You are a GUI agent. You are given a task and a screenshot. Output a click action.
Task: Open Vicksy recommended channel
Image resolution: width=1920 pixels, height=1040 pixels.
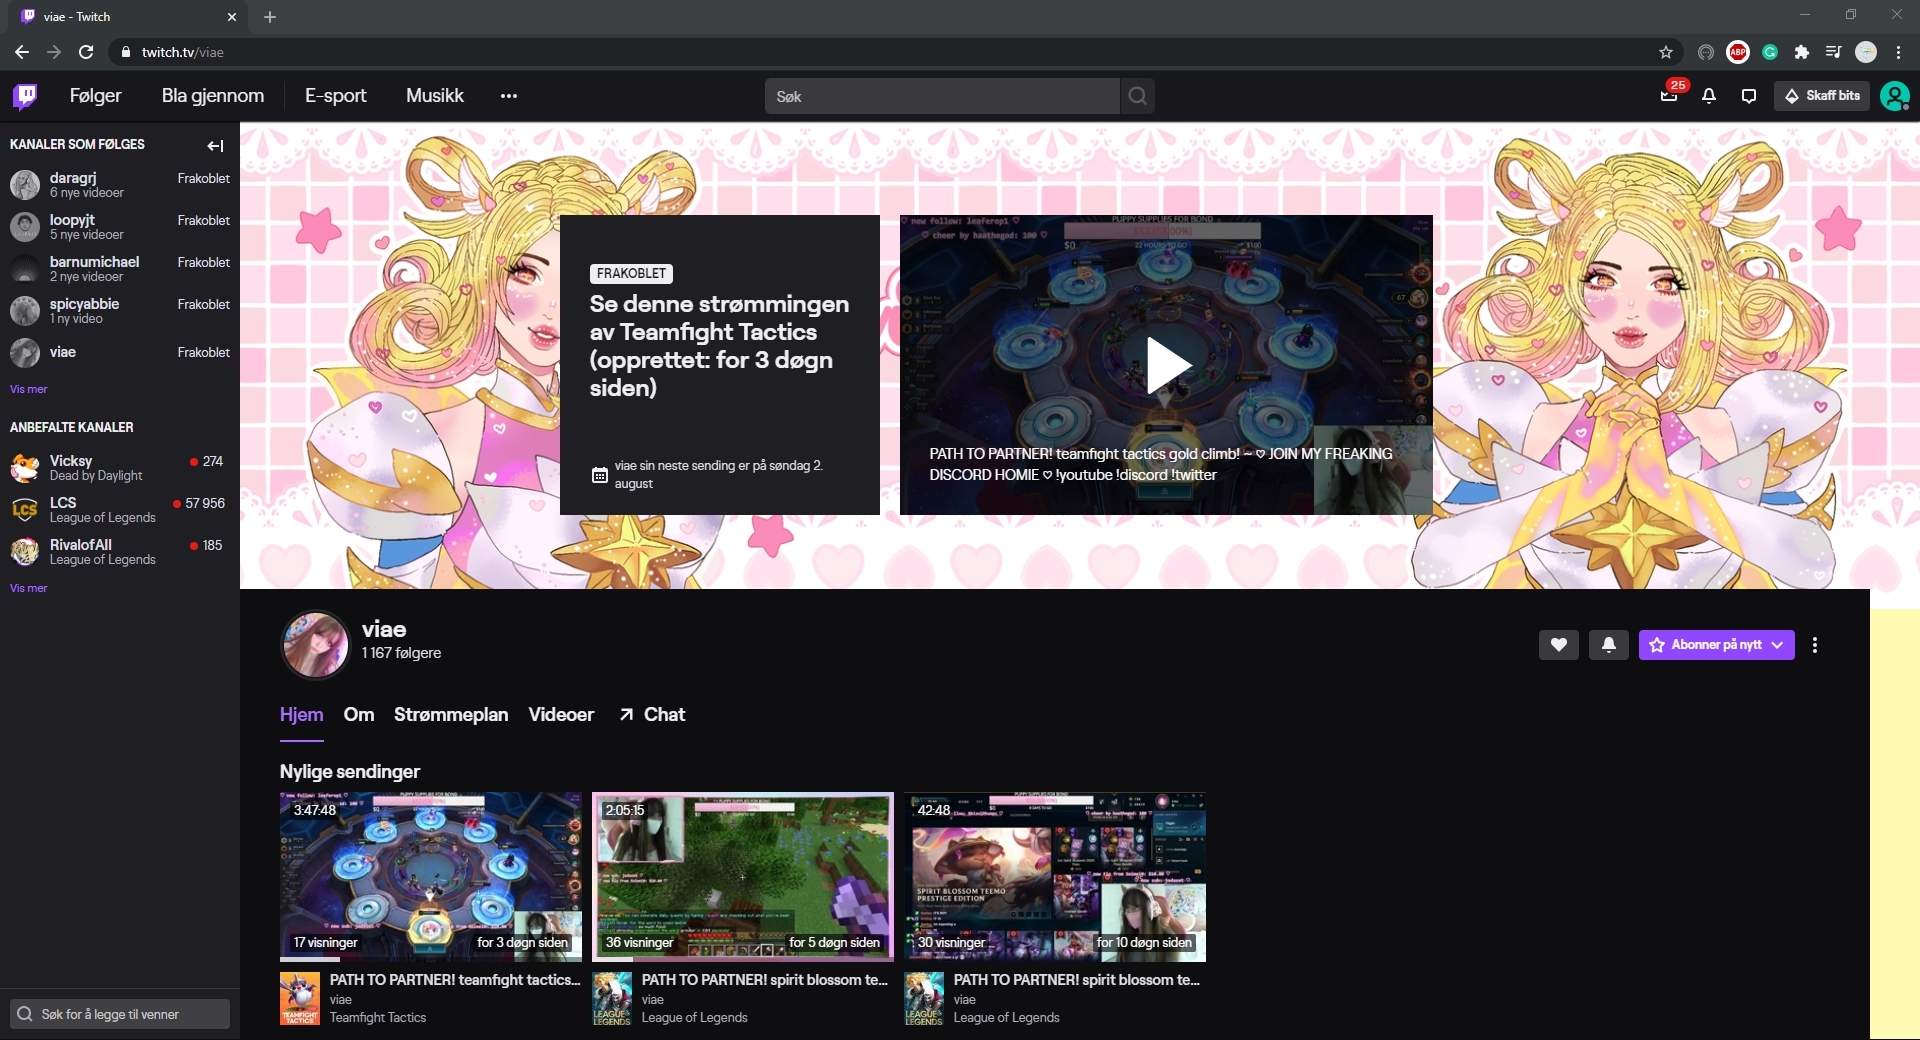tap(120, 468)
